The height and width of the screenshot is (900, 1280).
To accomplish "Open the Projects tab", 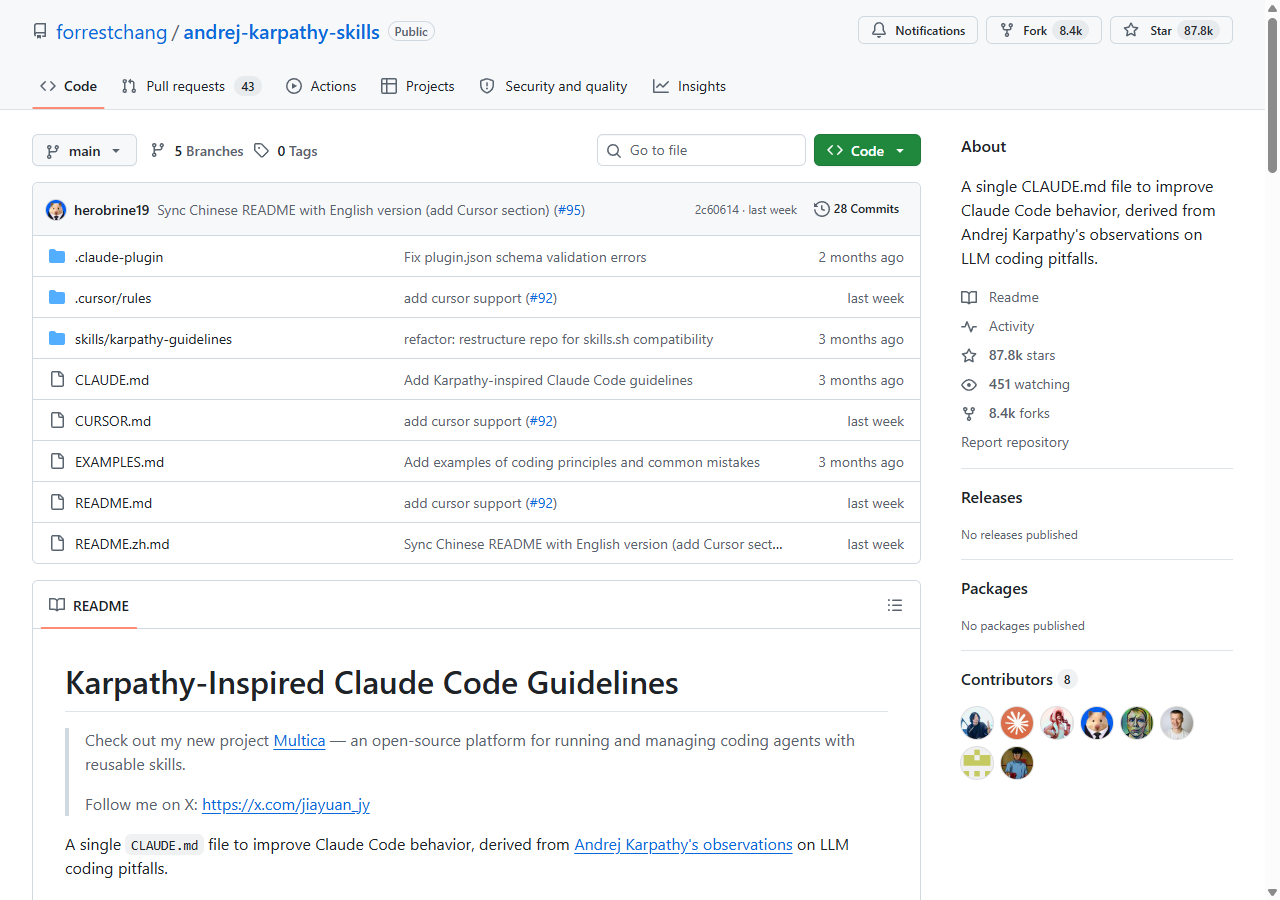I will [418, 86].
